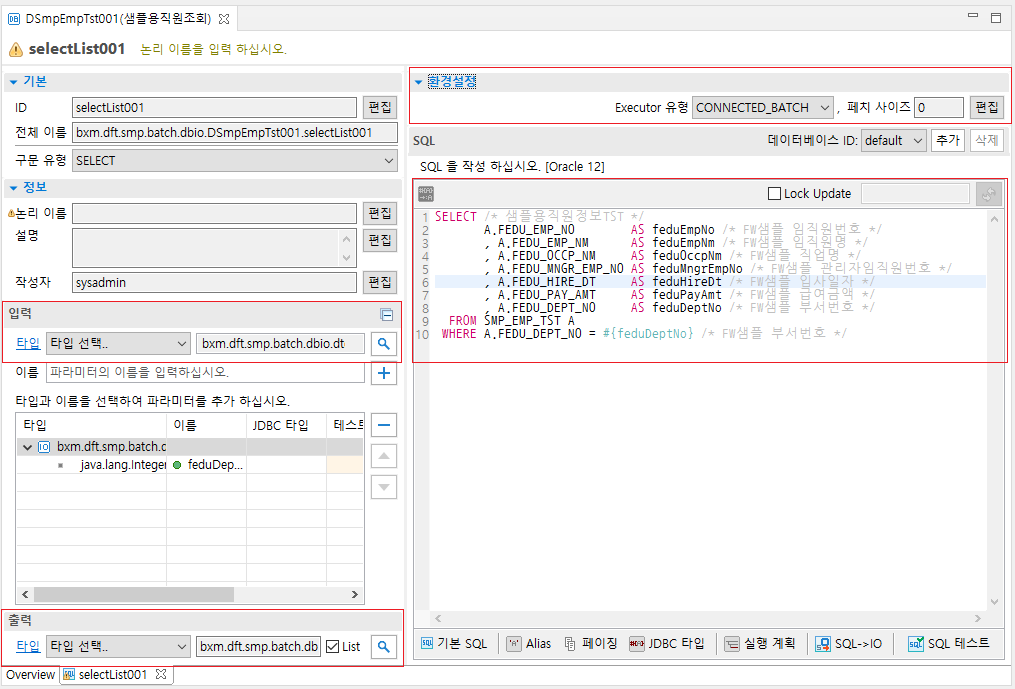Image resolution: width=1015 pixels, height=689 pixels.
Task: Click the 논리 이름 input field
Action: (x=214, y=214)
